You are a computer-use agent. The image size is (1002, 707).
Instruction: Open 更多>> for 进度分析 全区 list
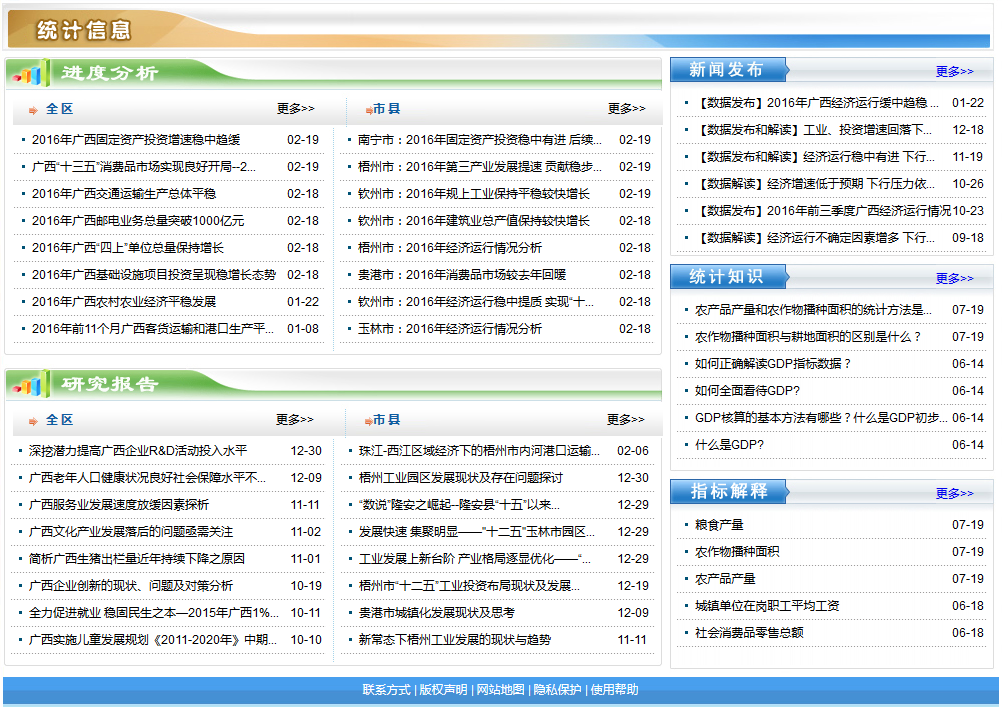tap(295, 109)
